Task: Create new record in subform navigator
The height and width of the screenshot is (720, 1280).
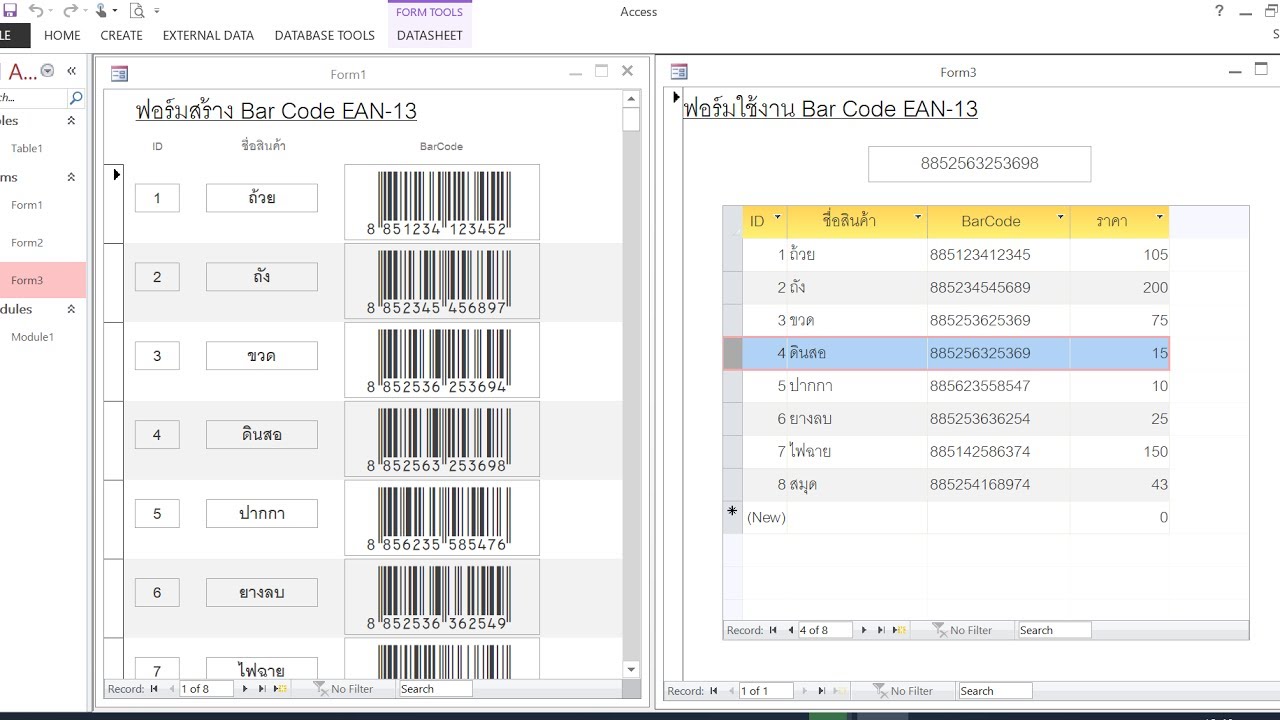Action: (x=900, y=630)
